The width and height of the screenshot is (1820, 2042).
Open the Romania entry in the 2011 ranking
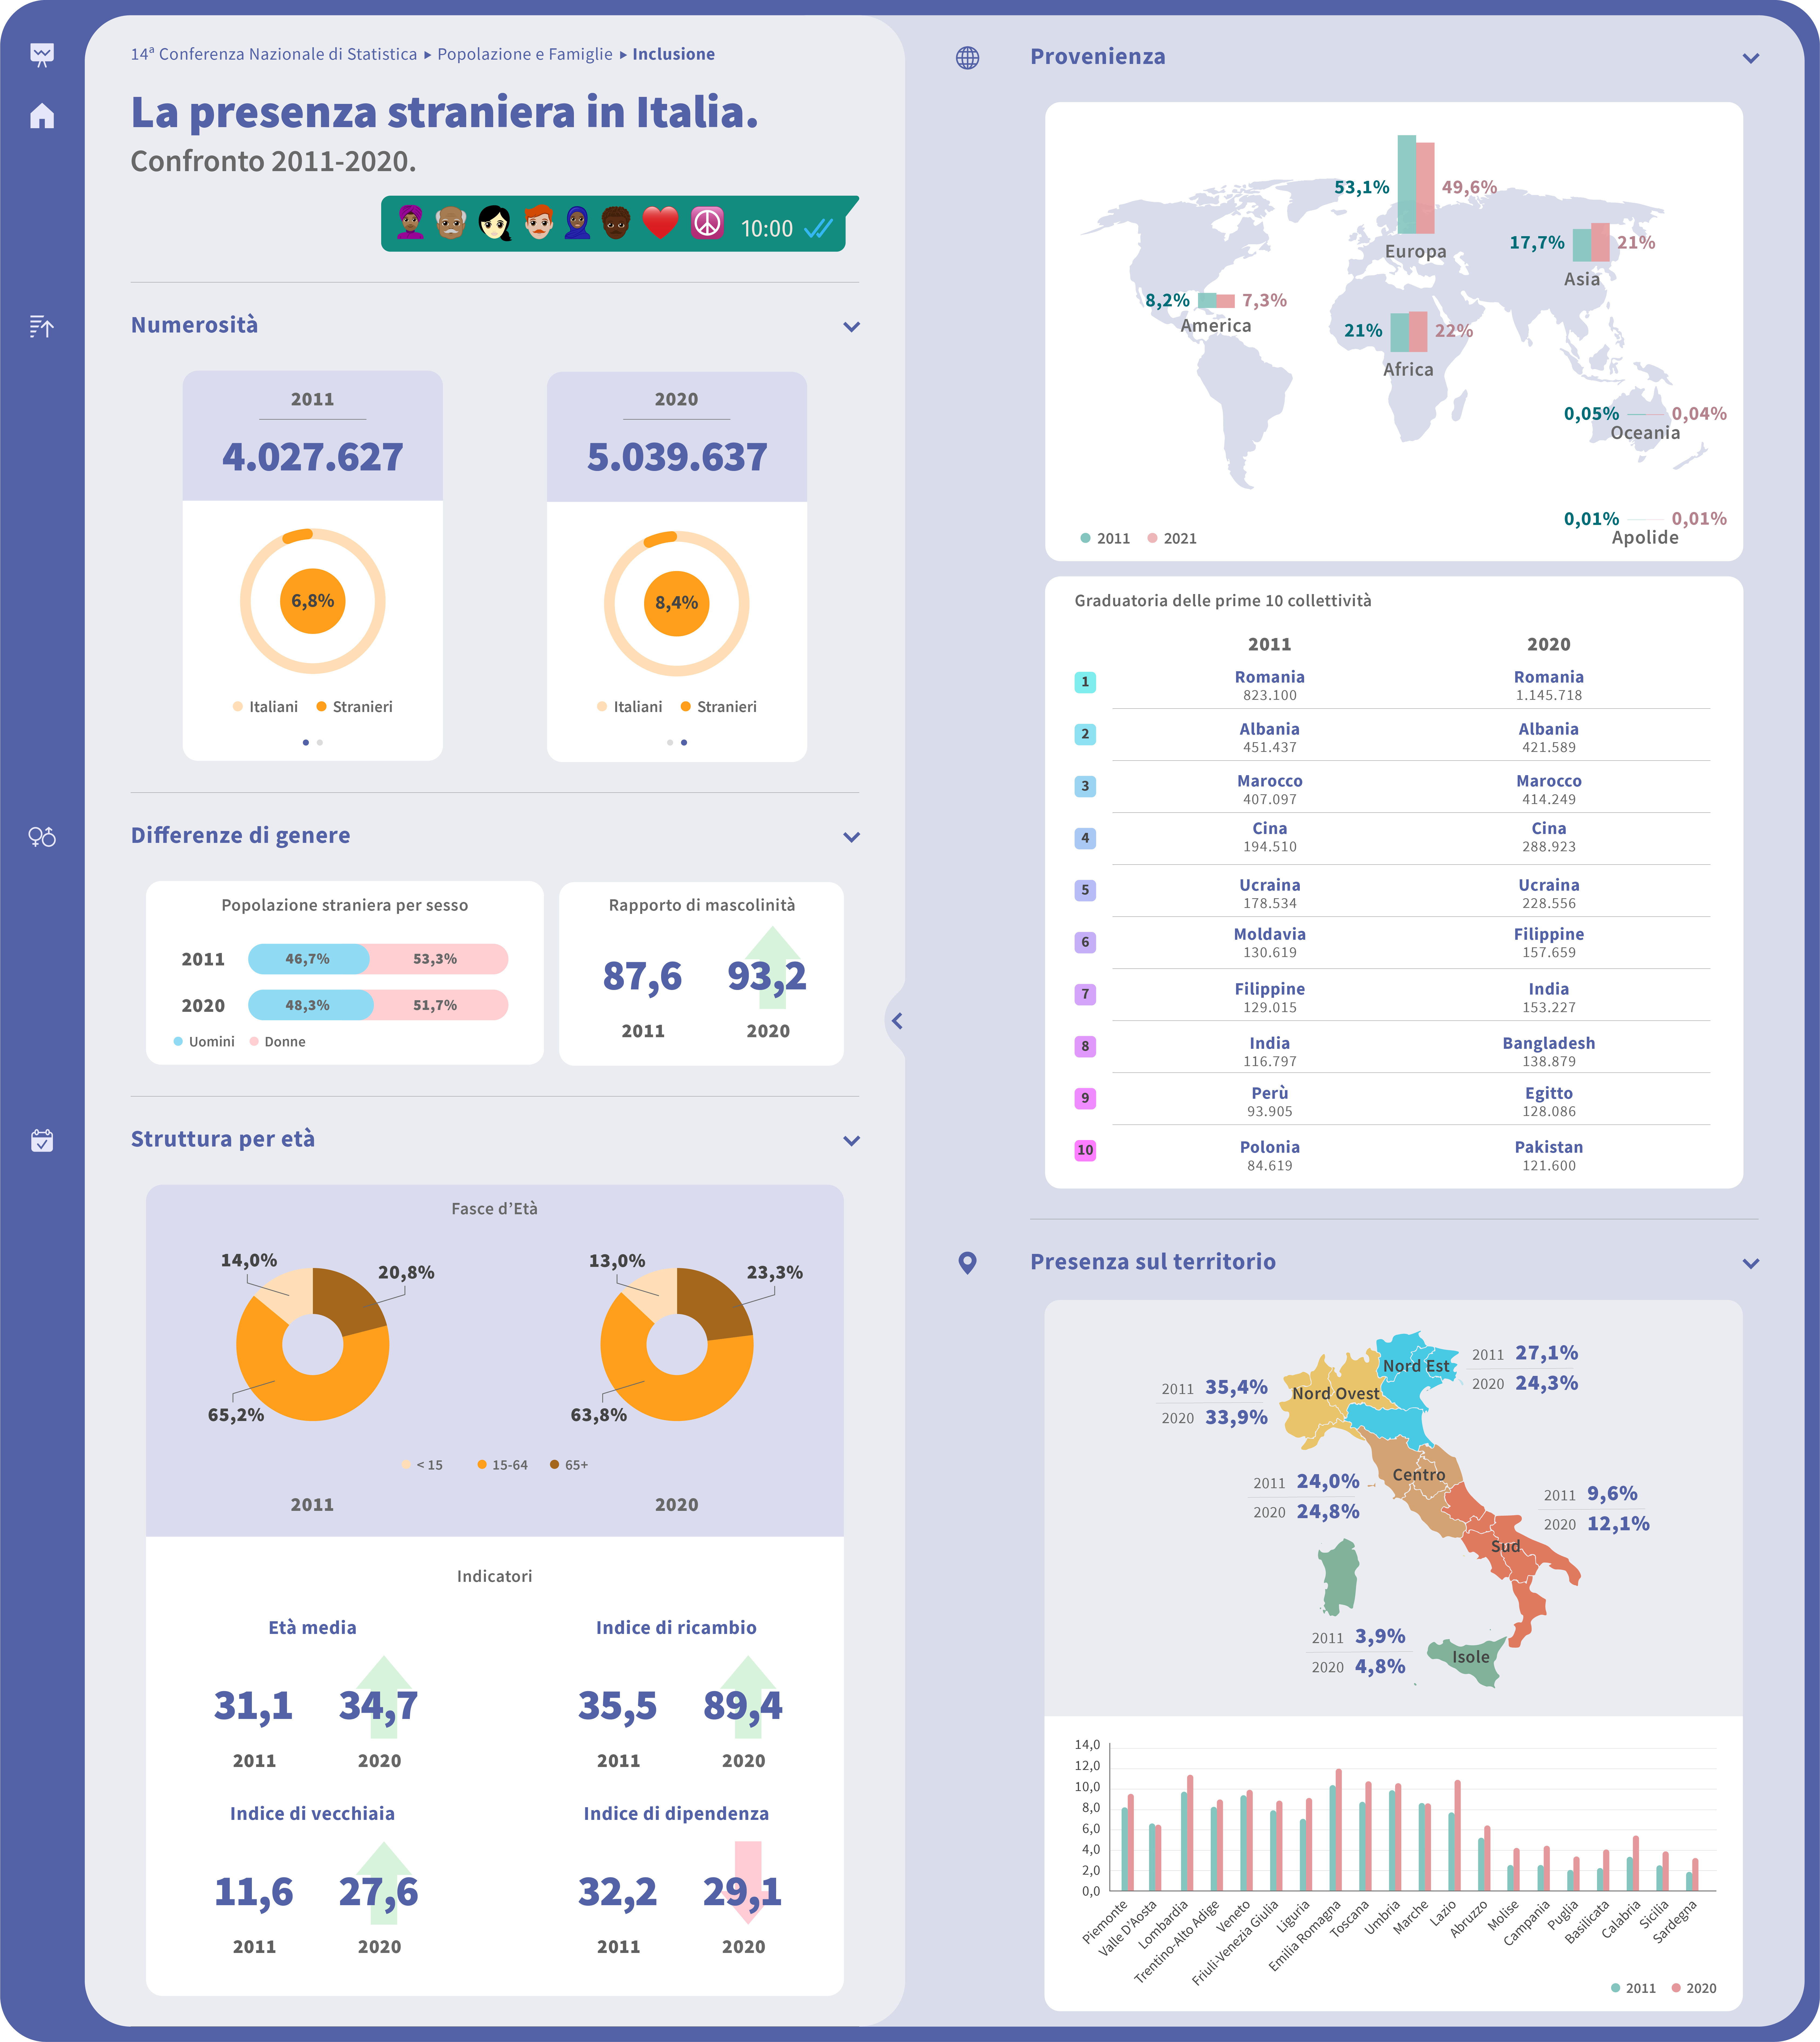coord(1270,677)
